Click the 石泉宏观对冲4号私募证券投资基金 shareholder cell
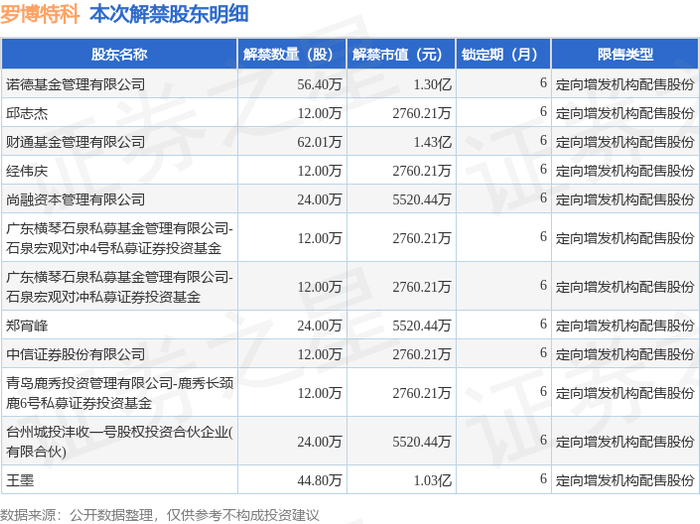700x524 pixels. [x=119, y=238]
